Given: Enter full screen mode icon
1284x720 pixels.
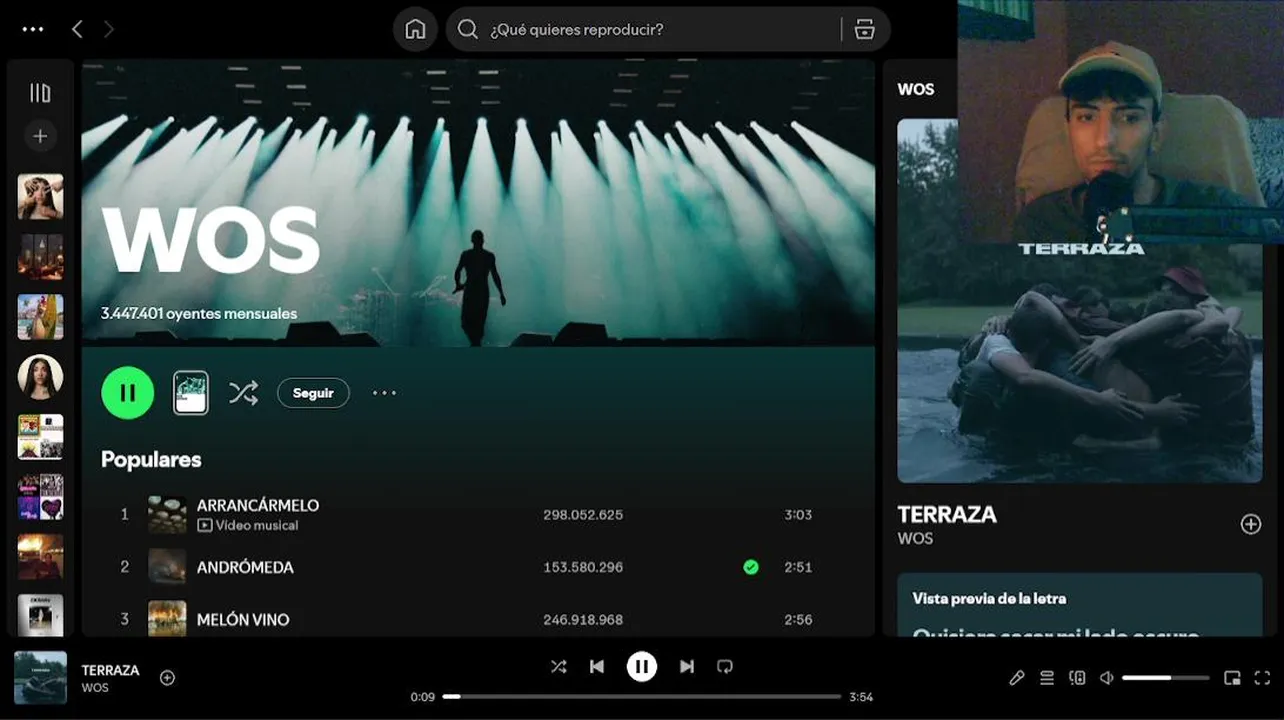Looking at the screenshot, I should click(1263, 678).
